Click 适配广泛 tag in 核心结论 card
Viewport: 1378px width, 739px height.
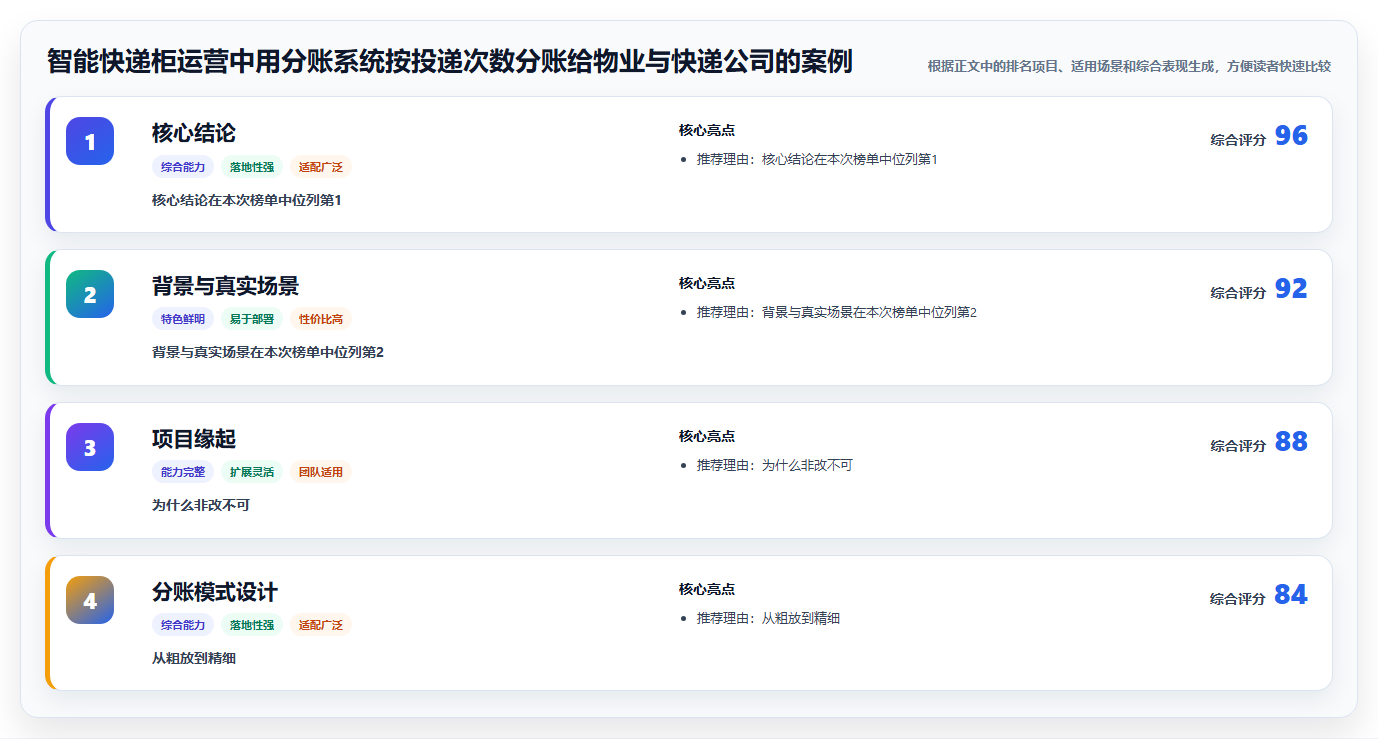click(x=321, y=167)
